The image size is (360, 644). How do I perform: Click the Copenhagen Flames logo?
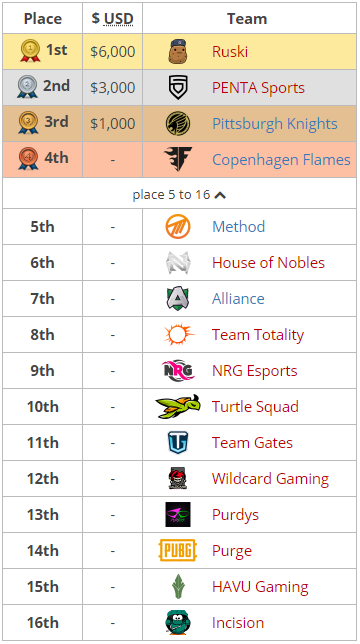click(x=178, y=159)
